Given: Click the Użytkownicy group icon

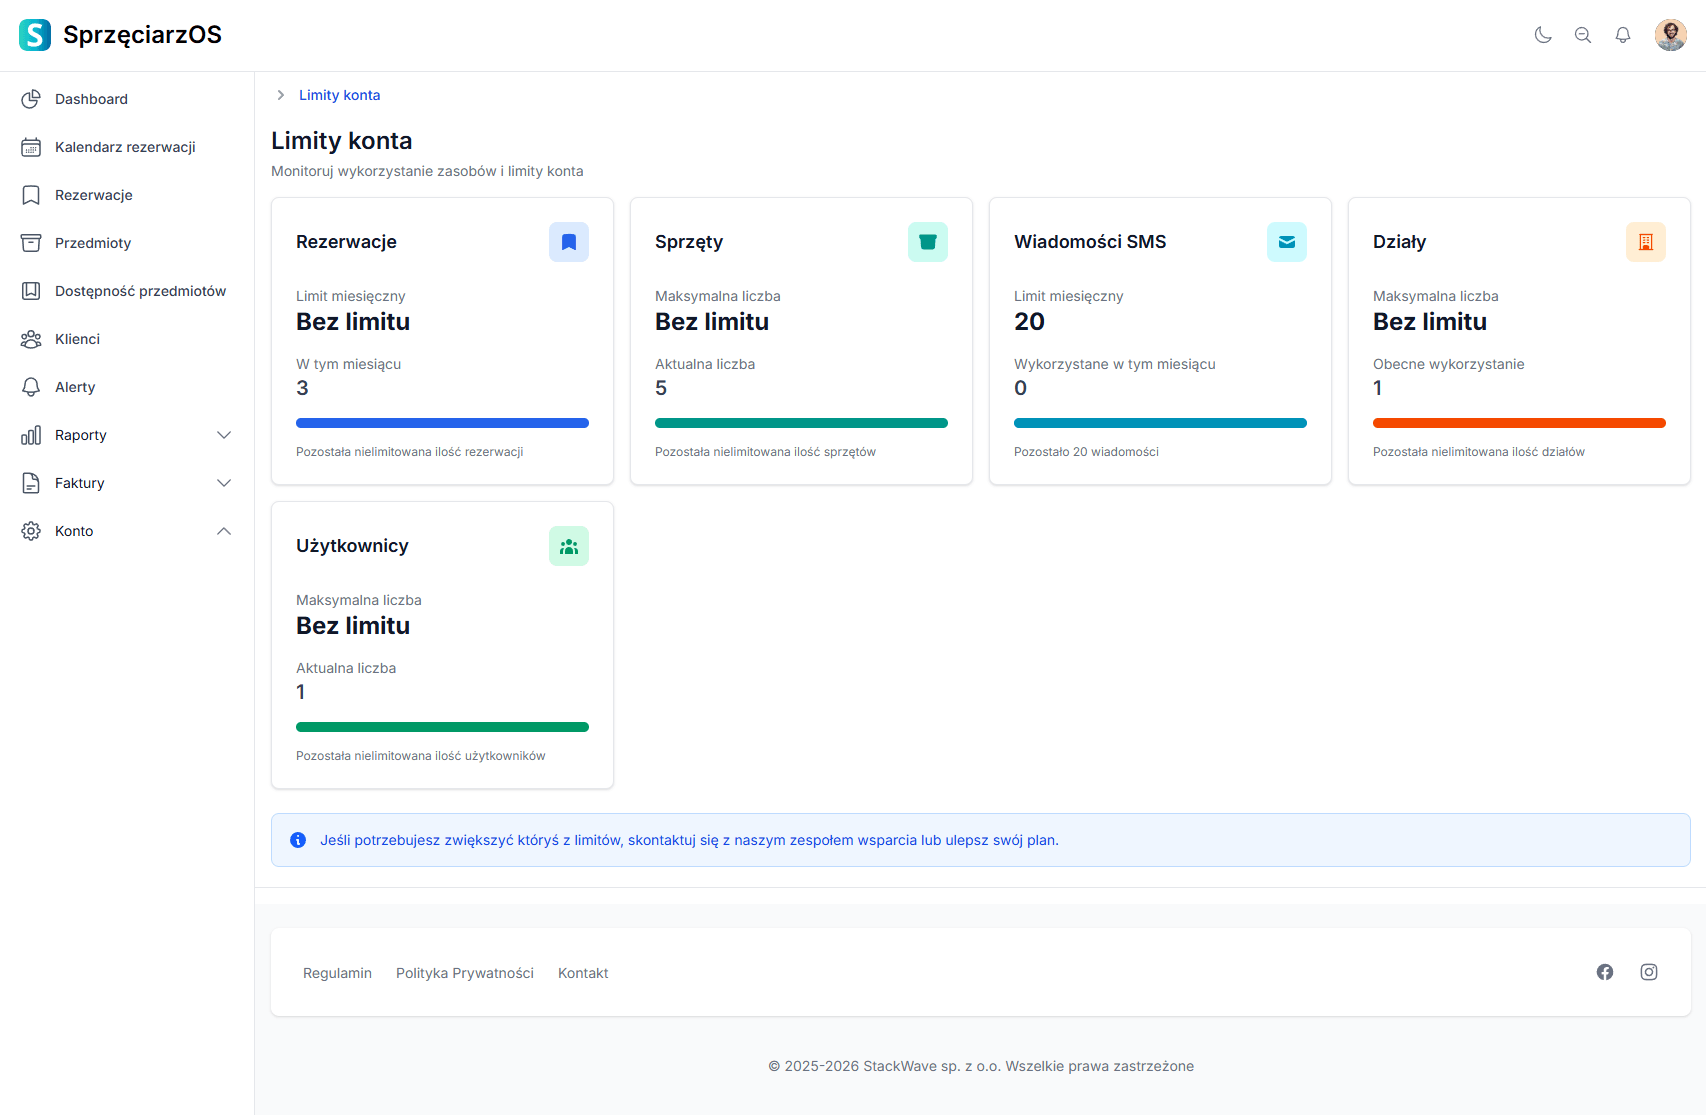Looking at the screenshot, I should tap(569, 546).
